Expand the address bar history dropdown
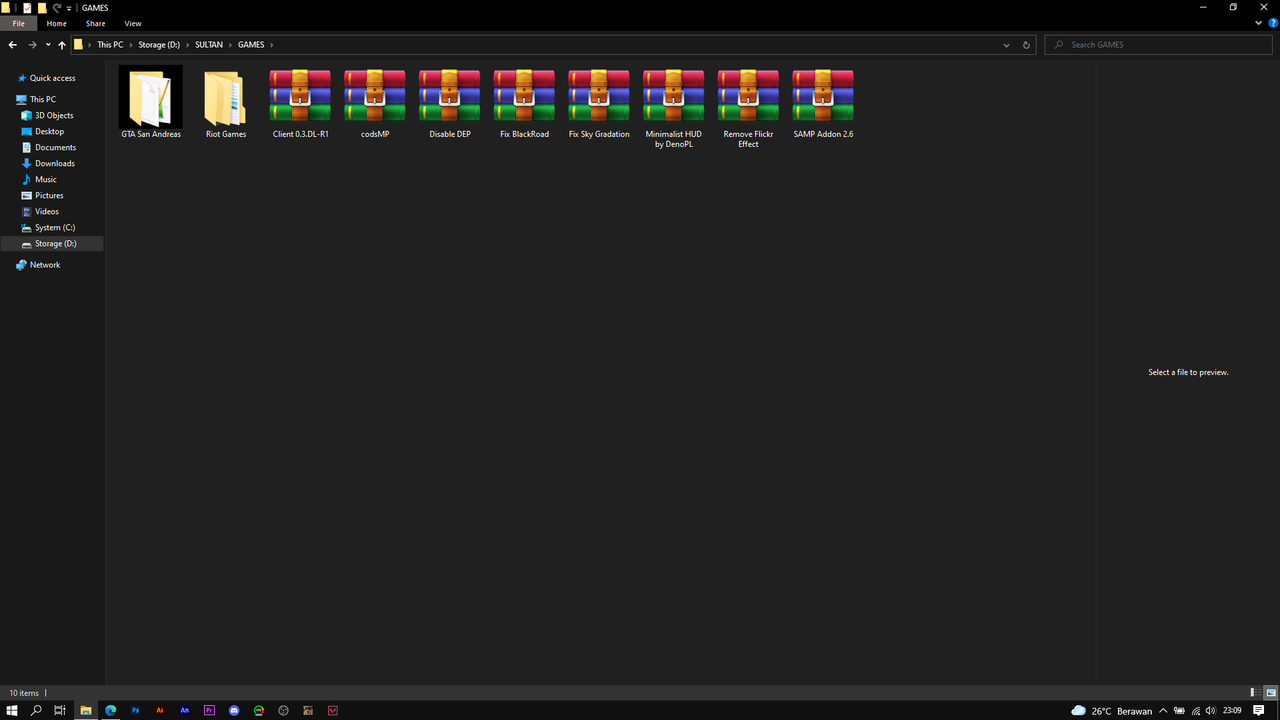The image size is (1280, 720). 1006,45
